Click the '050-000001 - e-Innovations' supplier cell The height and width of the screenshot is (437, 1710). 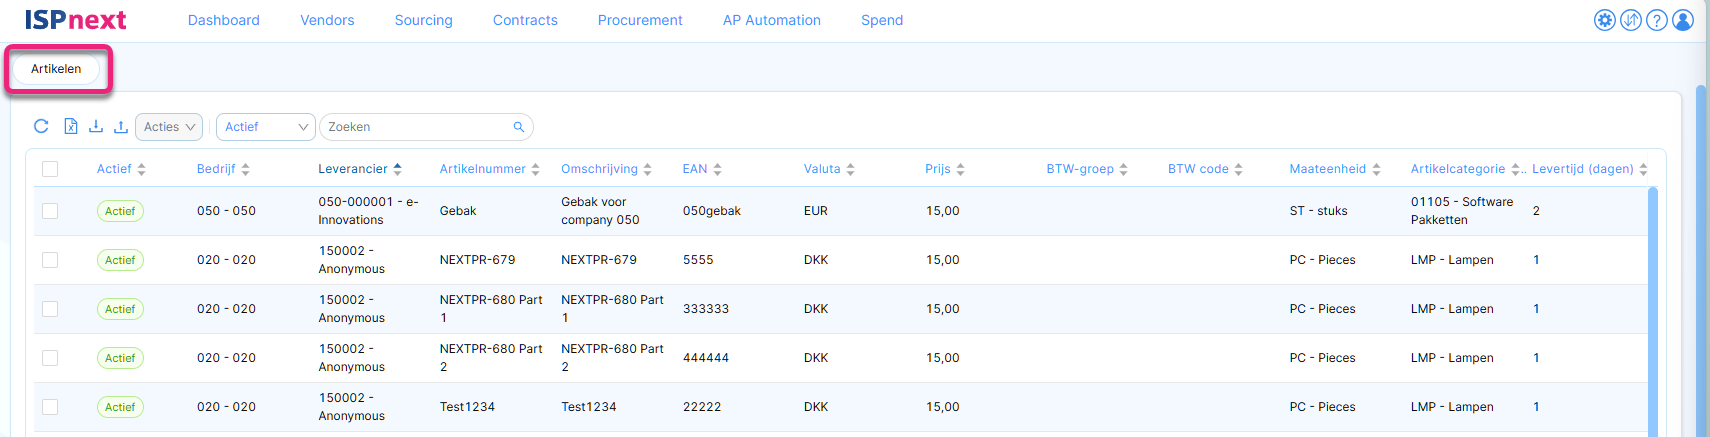(368, 211)
